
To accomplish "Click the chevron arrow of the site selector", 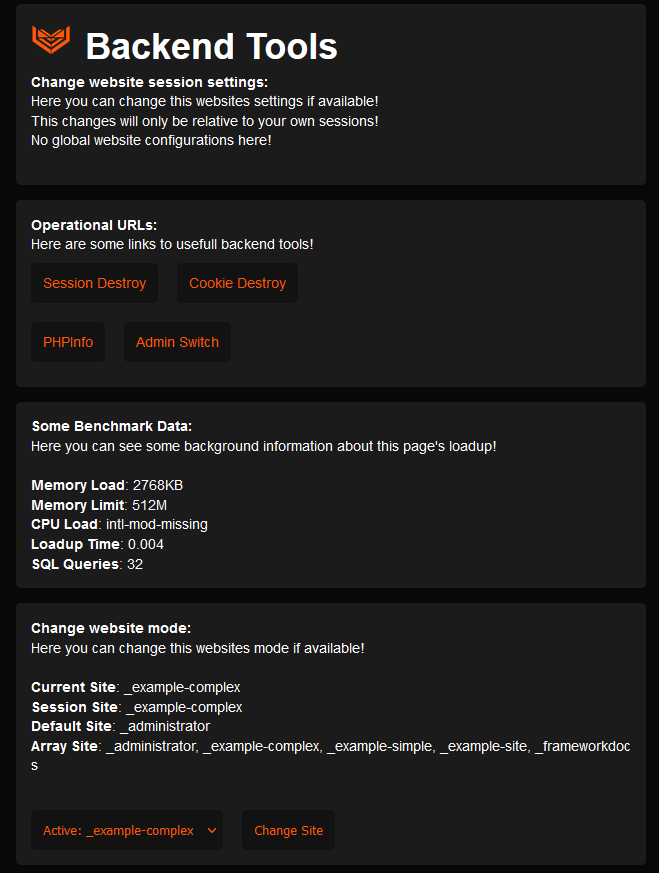I will pyautogui.click(x=211, y=830).
